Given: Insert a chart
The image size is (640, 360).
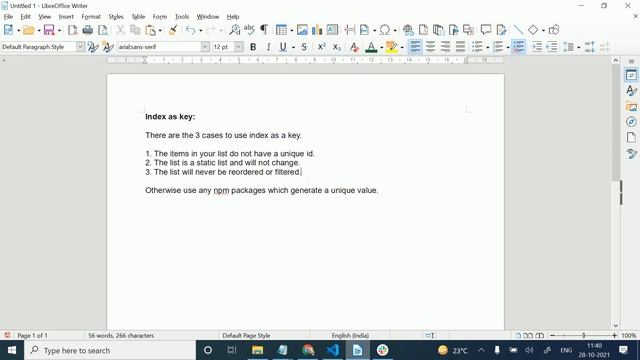Looking at the screenshot, I should click(x=317, y=30).
